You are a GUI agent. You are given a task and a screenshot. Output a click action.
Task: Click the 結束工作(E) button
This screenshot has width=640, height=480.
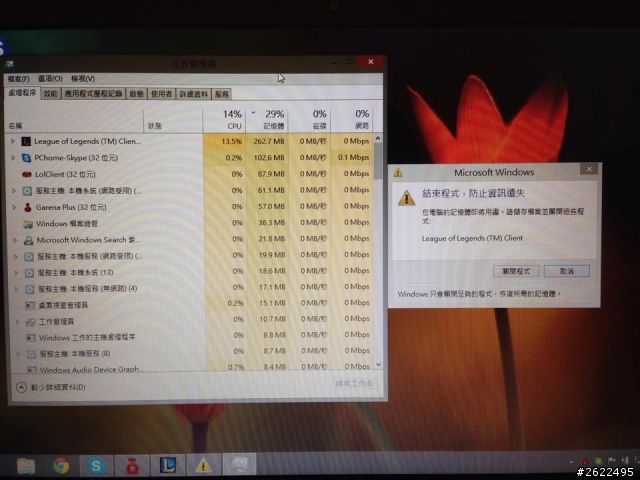[x=354, y=384]
